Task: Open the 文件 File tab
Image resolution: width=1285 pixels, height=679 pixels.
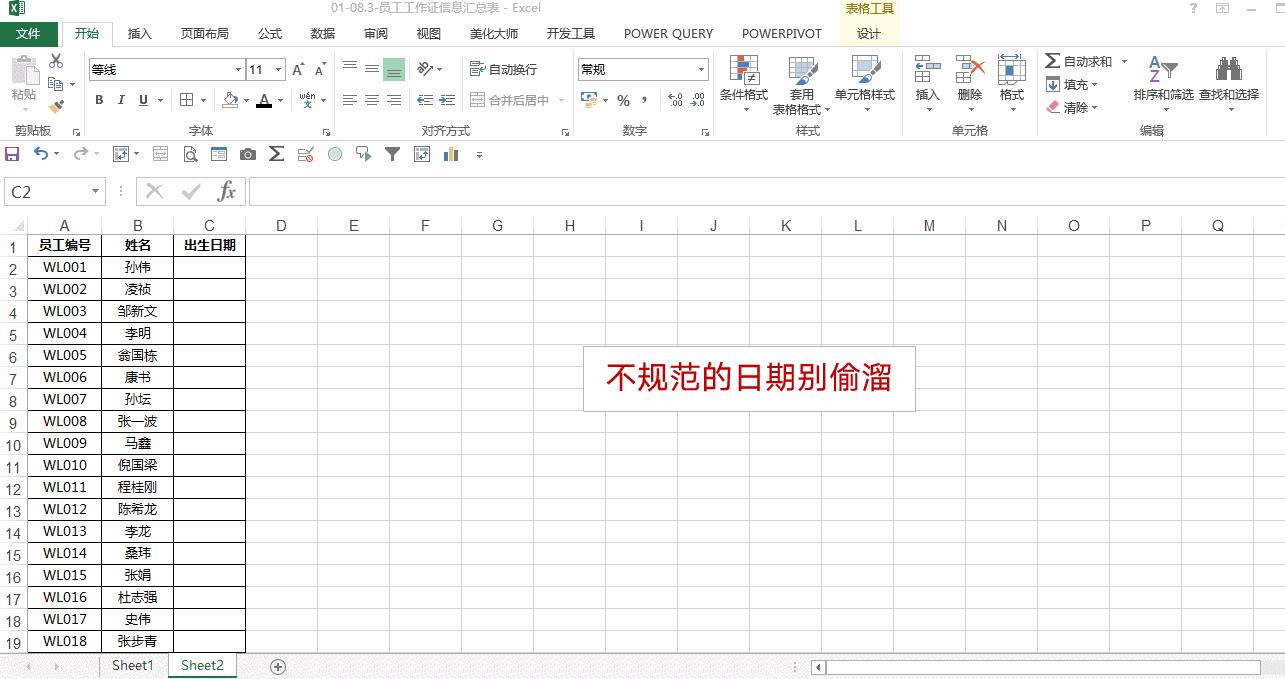Action: click(29, 33)
